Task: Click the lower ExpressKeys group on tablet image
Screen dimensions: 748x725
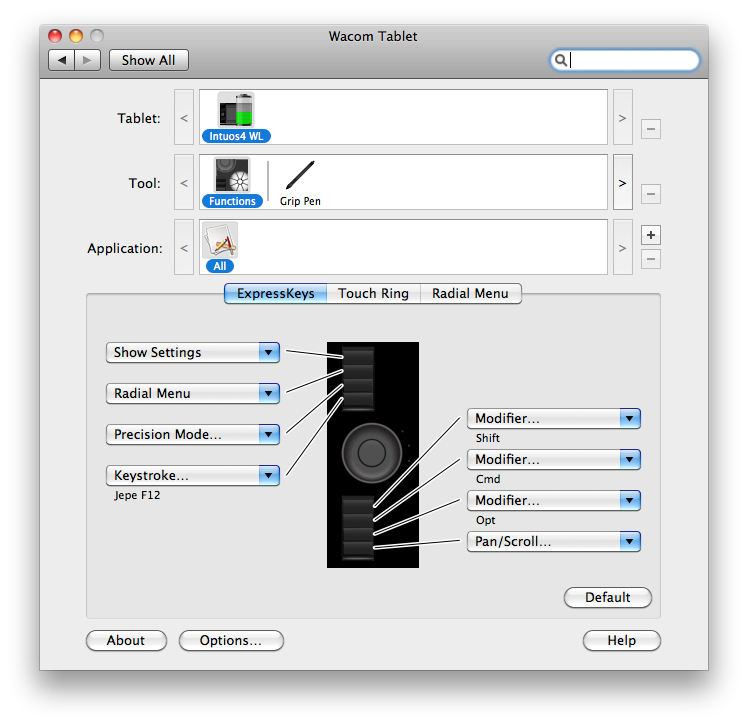Action: (x=358, y=528)
